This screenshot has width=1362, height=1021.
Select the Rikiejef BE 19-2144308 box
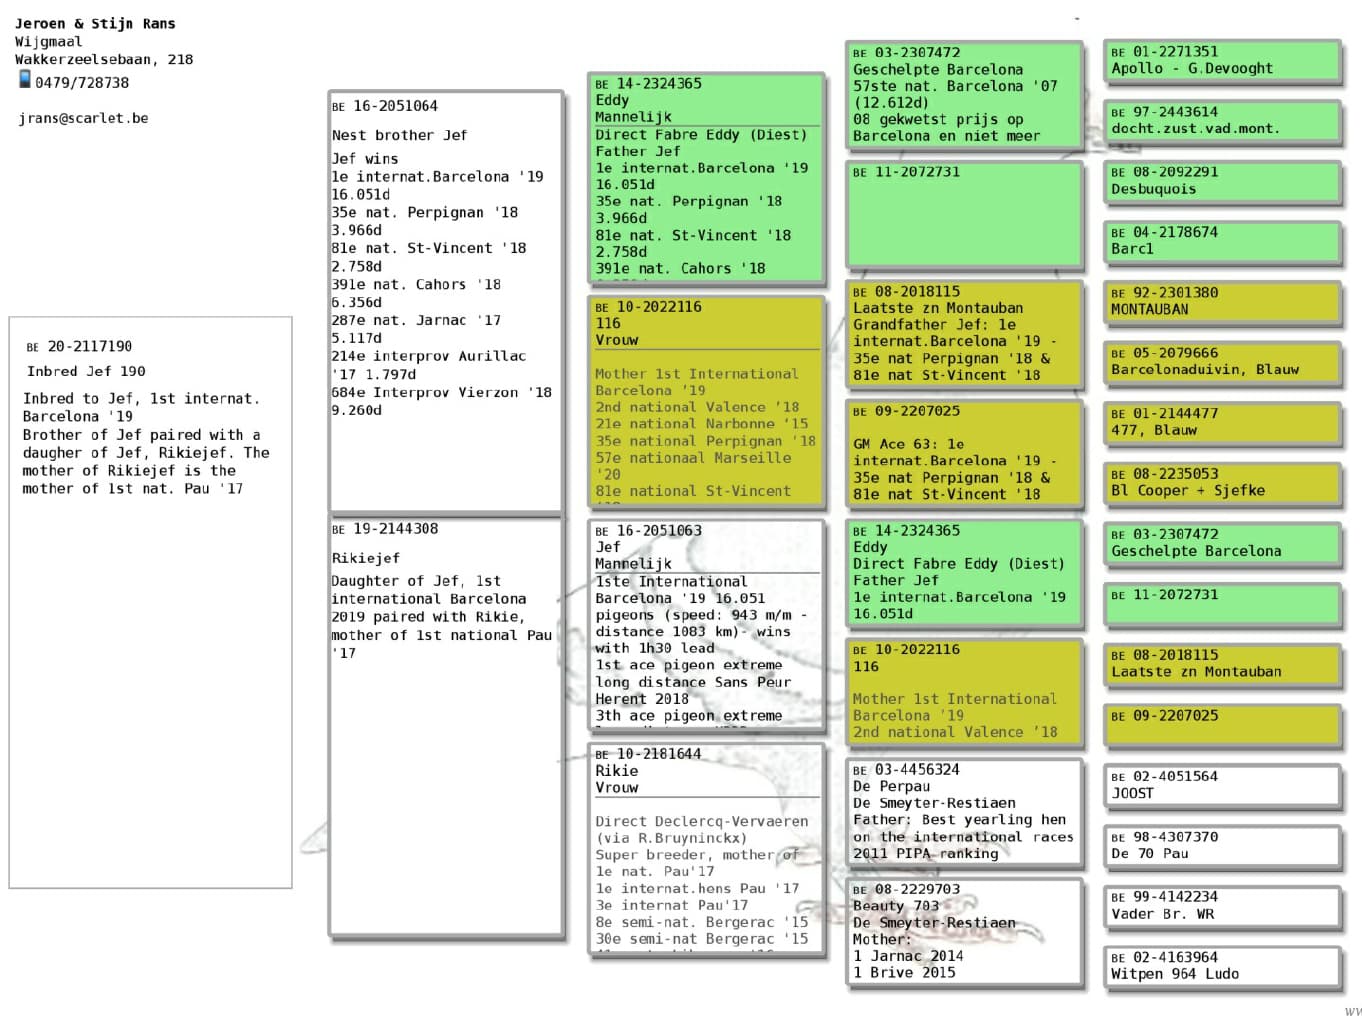(x=445, y=726)
